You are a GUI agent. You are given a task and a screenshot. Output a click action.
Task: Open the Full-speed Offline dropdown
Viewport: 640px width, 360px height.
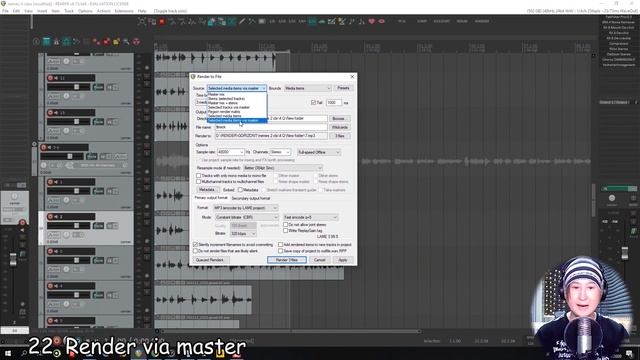[319, 152]
